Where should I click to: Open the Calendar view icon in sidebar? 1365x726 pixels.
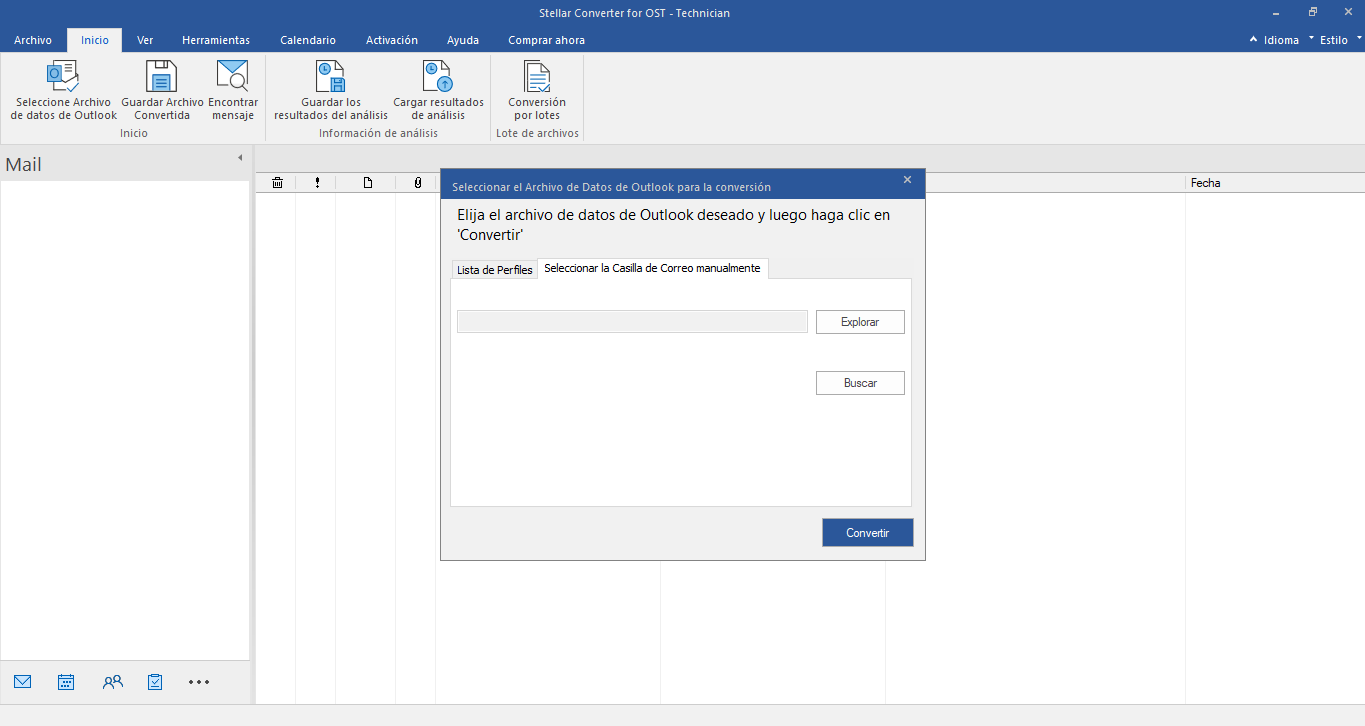(x=66, y=682)
